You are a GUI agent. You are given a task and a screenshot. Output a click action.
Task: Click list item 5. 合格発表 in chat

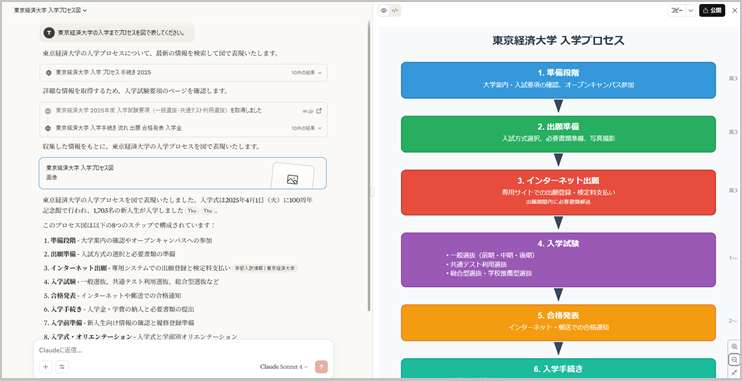click(112, 295)
